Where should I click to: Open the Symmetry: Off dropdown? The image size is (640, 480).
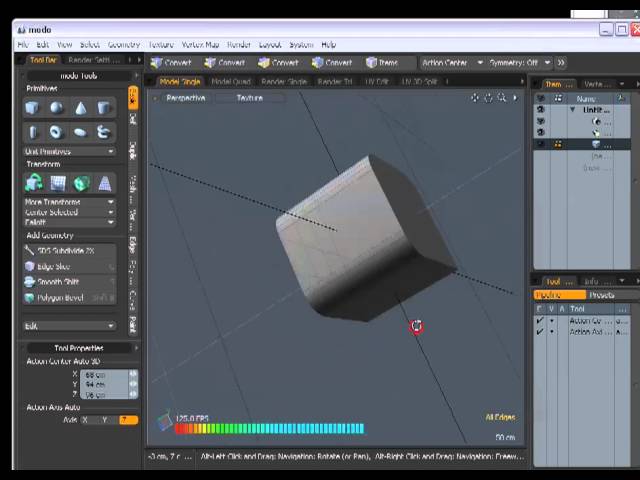tap(520, 62)
